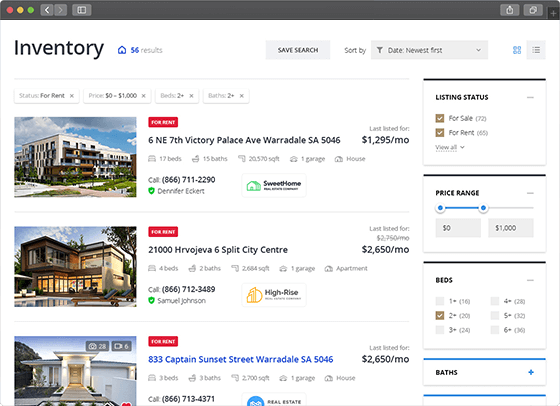Open the Captain Sunset Street house photo
Viewport: 560px width, 406px height.
(x=75, y=371)
